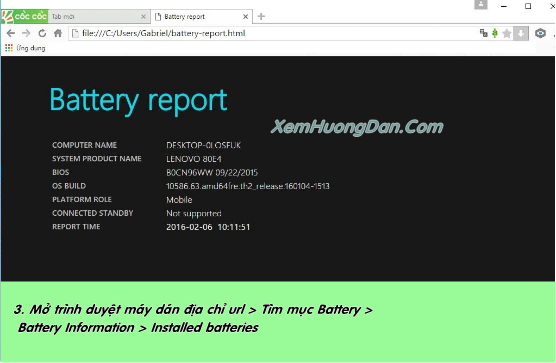The height and width of the screenshot is (363, 556).
Task: Click the address bar URL field
Action: (273, 33)
